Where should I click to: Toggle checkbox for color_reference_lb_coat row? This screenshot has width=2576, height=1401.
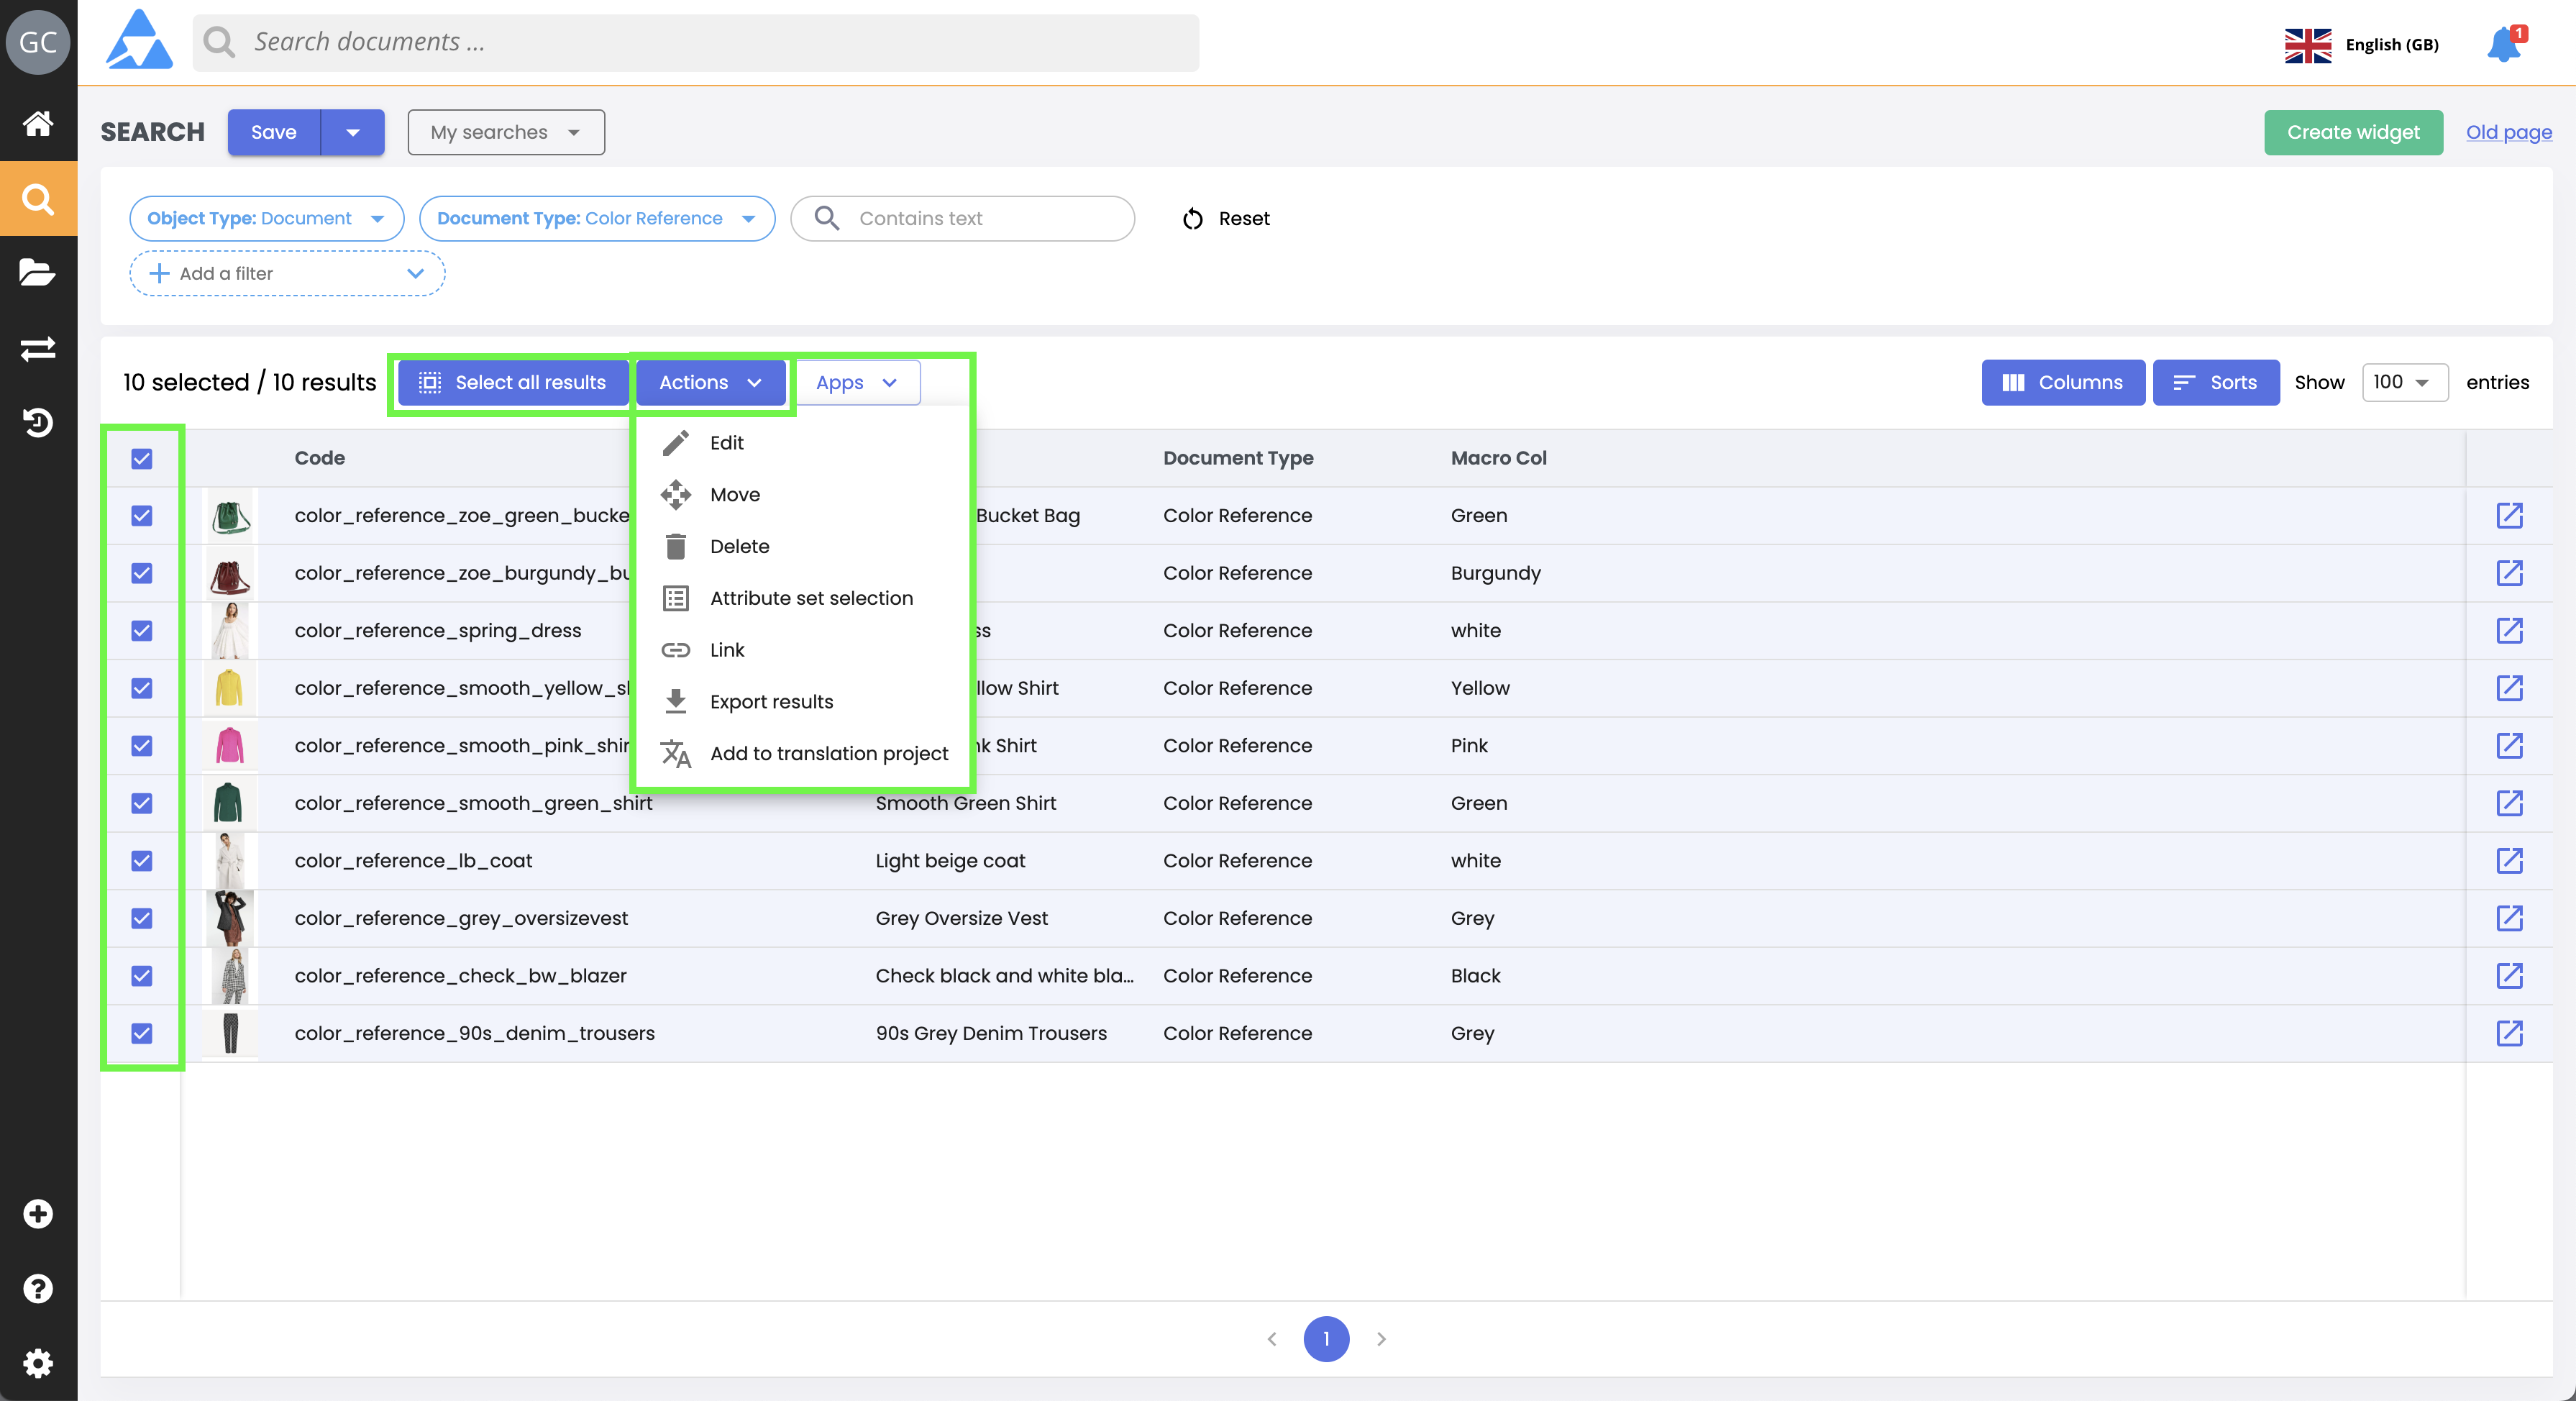click(142, 861)
